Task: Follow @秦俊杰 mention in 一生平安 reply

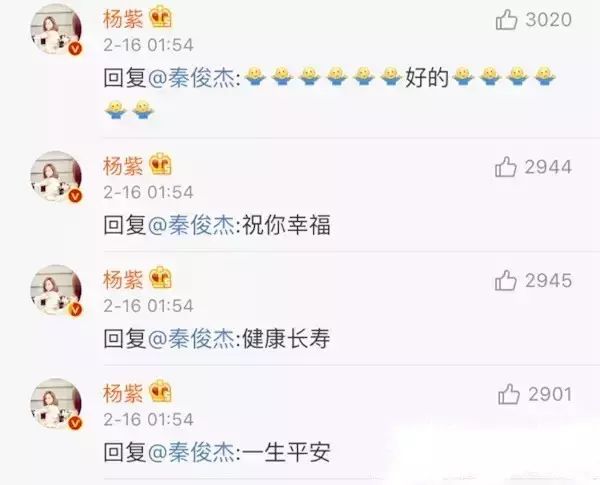Action: (x=191, y=452)
